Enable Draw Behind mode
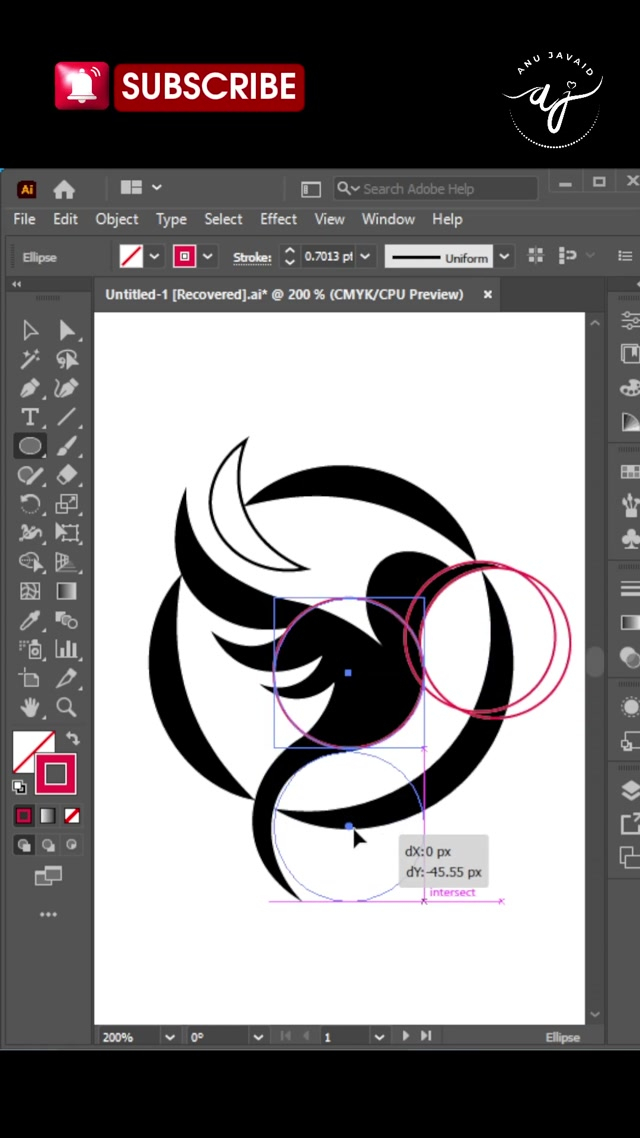Screen dimensions: 640x1138 pos(48,846)
